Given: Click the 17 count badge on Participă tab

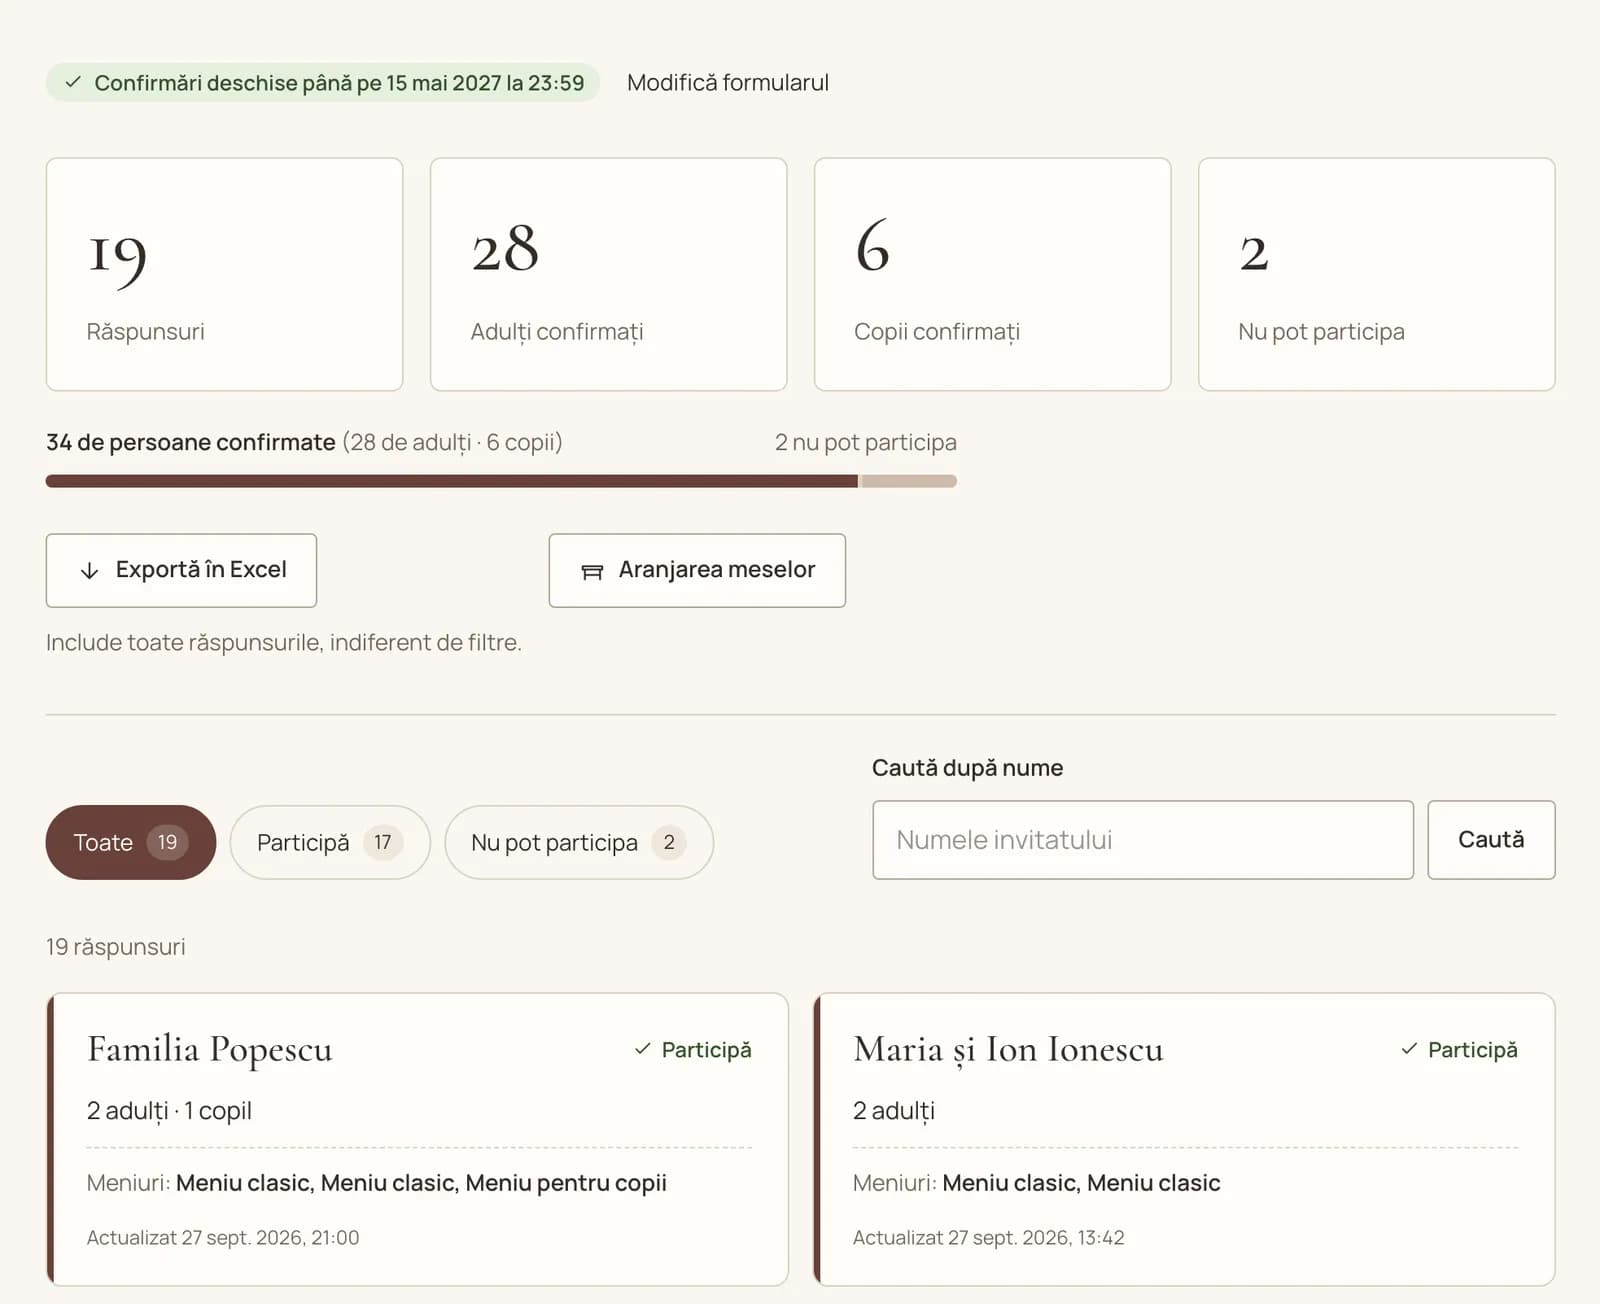Looking at the screenshot, I should (383, 842).
